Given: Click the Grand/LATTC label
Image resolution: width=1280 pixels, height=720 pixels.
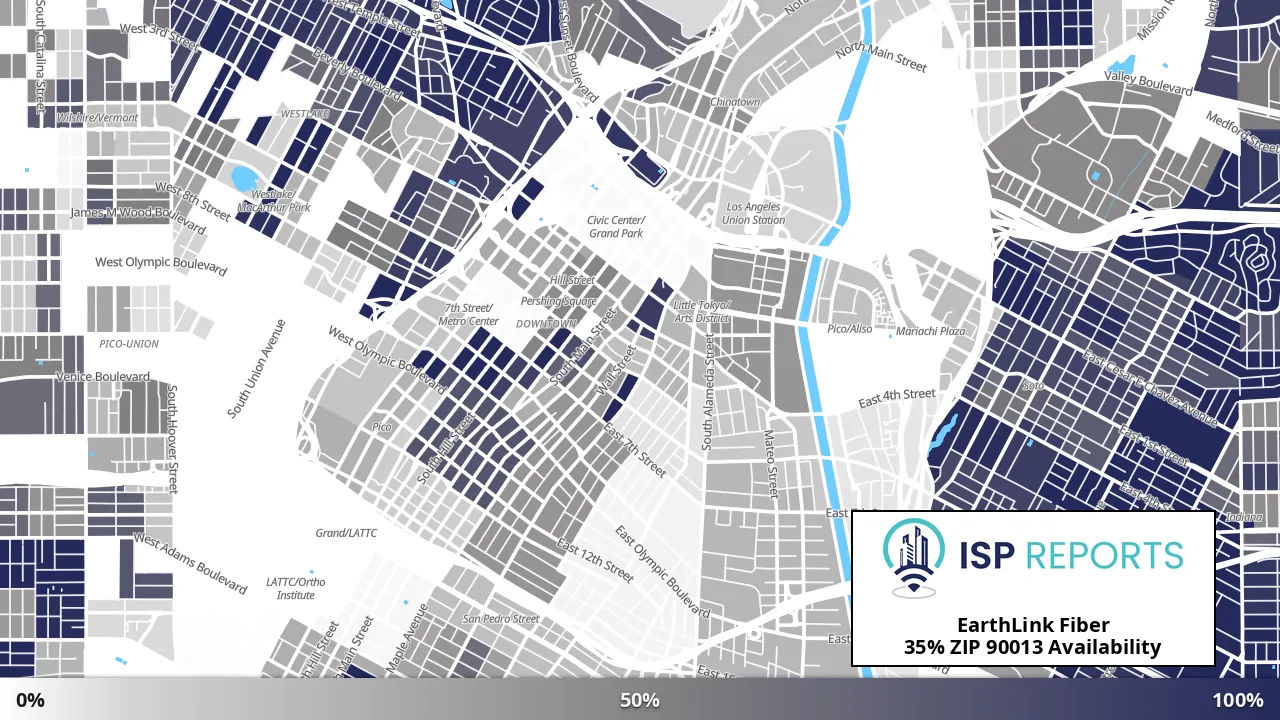Looking at the screenshot, I should [x=346, y=533].
